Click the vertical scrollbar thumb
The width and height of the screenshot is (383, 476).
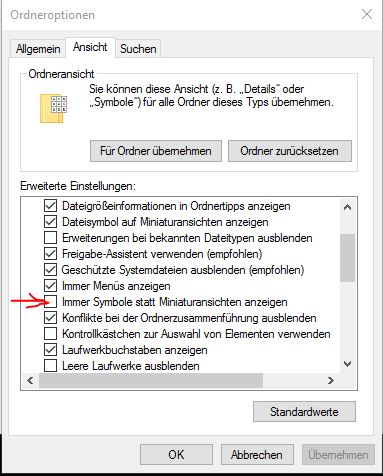[x=347, y=258]
